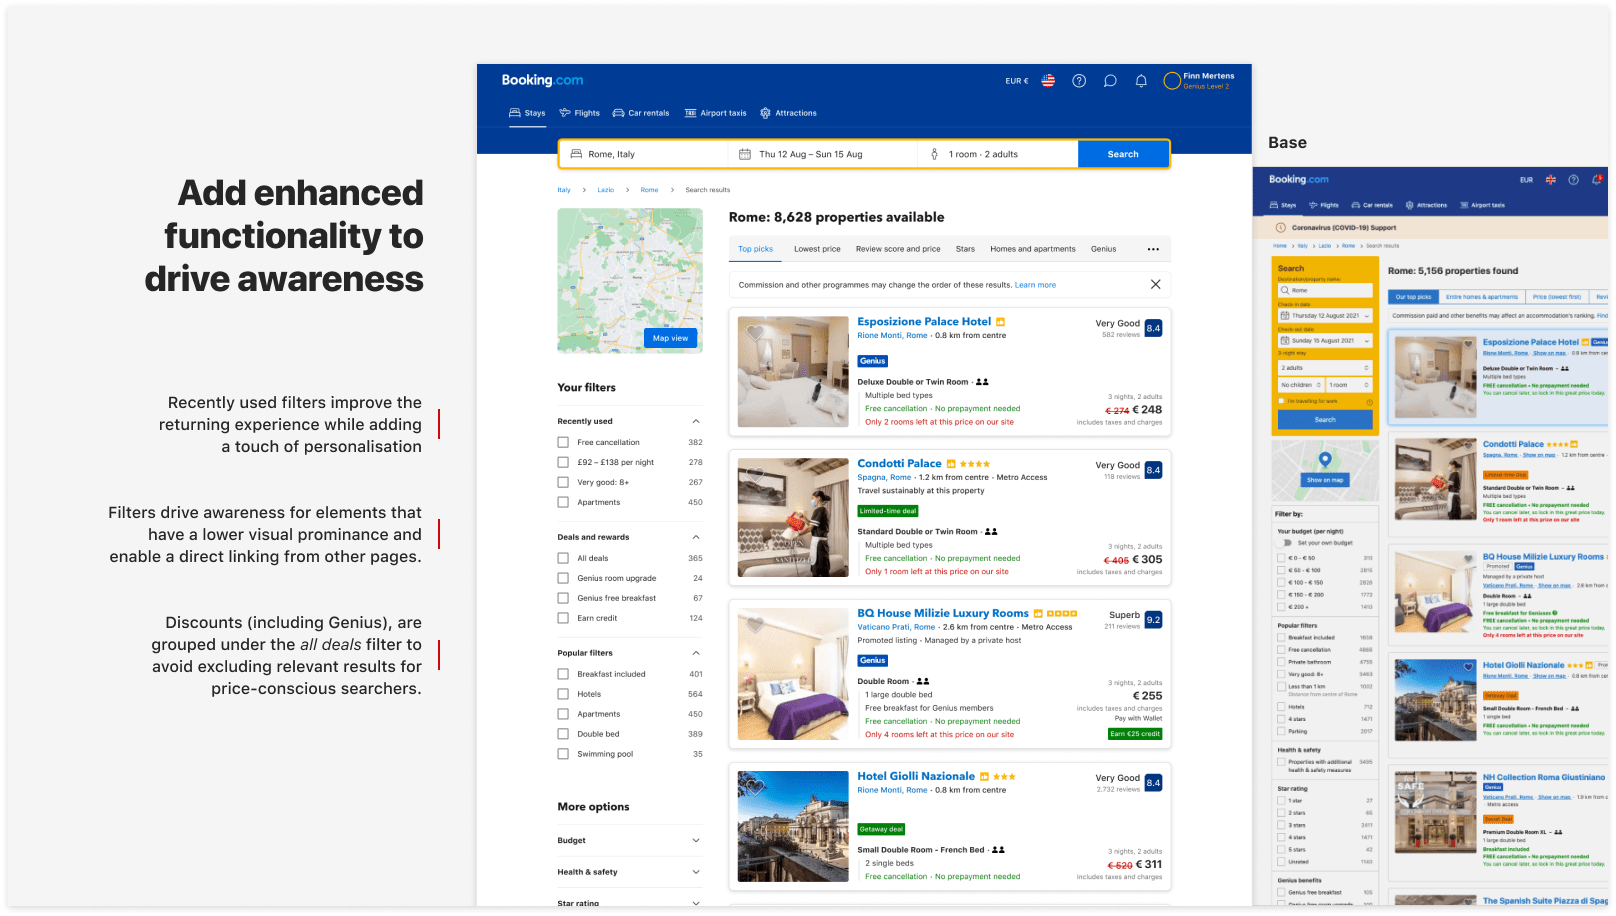This screenshot has height=916, width=1616.
Task: Switch to the Lowest price tab
Action: click(x=817, y=249)
